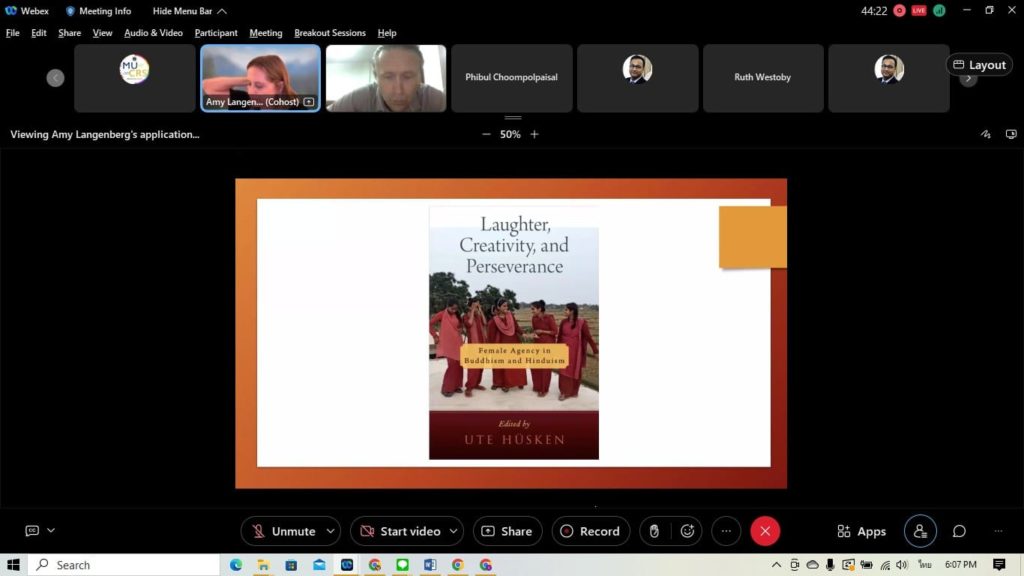Expand audio options next to Unmute
Screen dimensions: 1024x576
[330, 531]
